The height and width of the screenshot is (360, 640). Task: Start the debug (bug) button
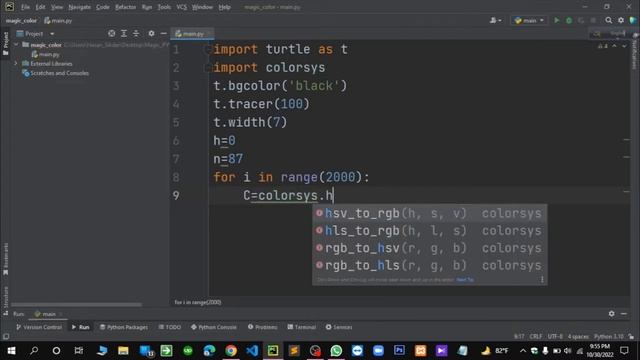click(569, 20)
